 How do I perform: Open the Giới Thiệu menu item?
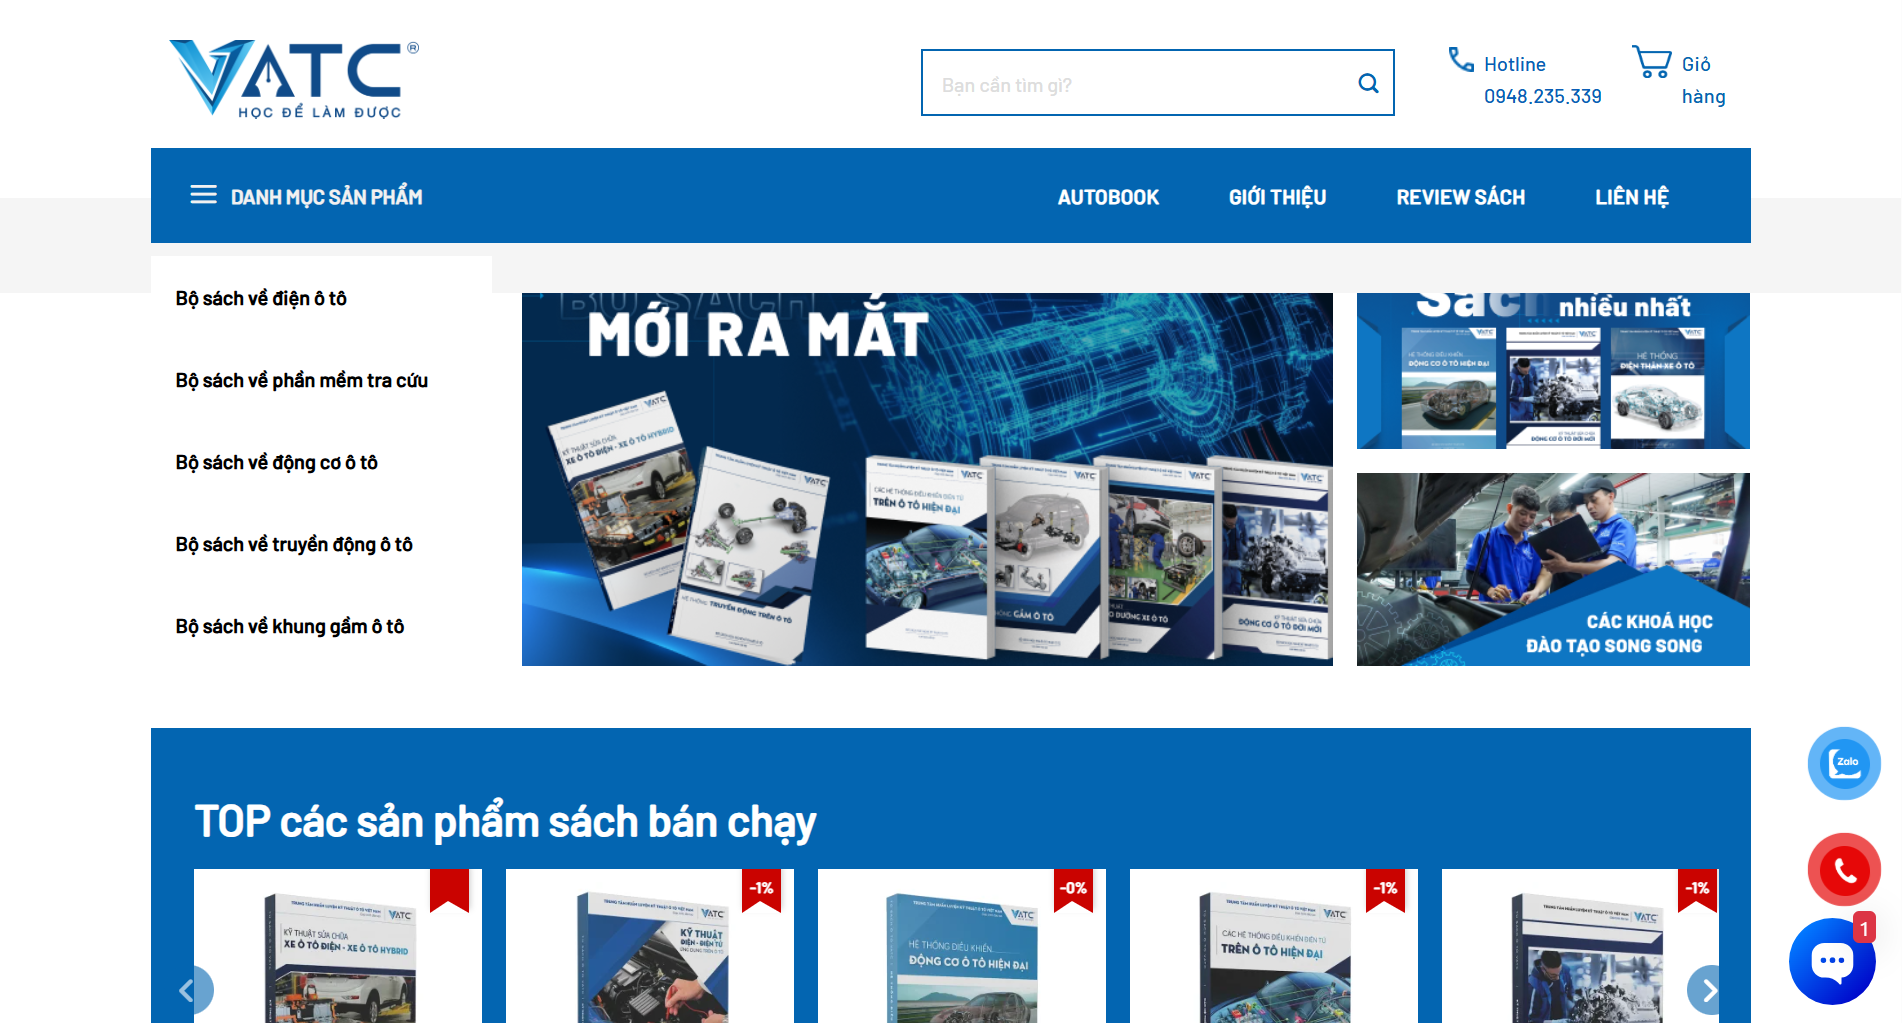pyautogui.click(x=1277, y=197)
